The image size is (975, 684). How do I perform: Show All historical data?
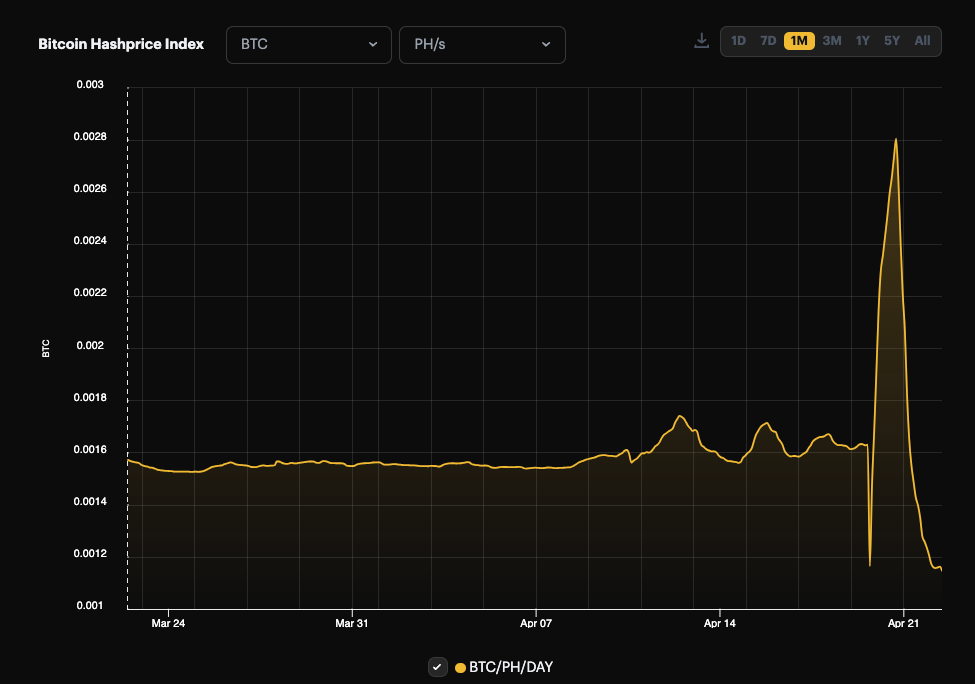pyautogui.click(x=921, y=41)
